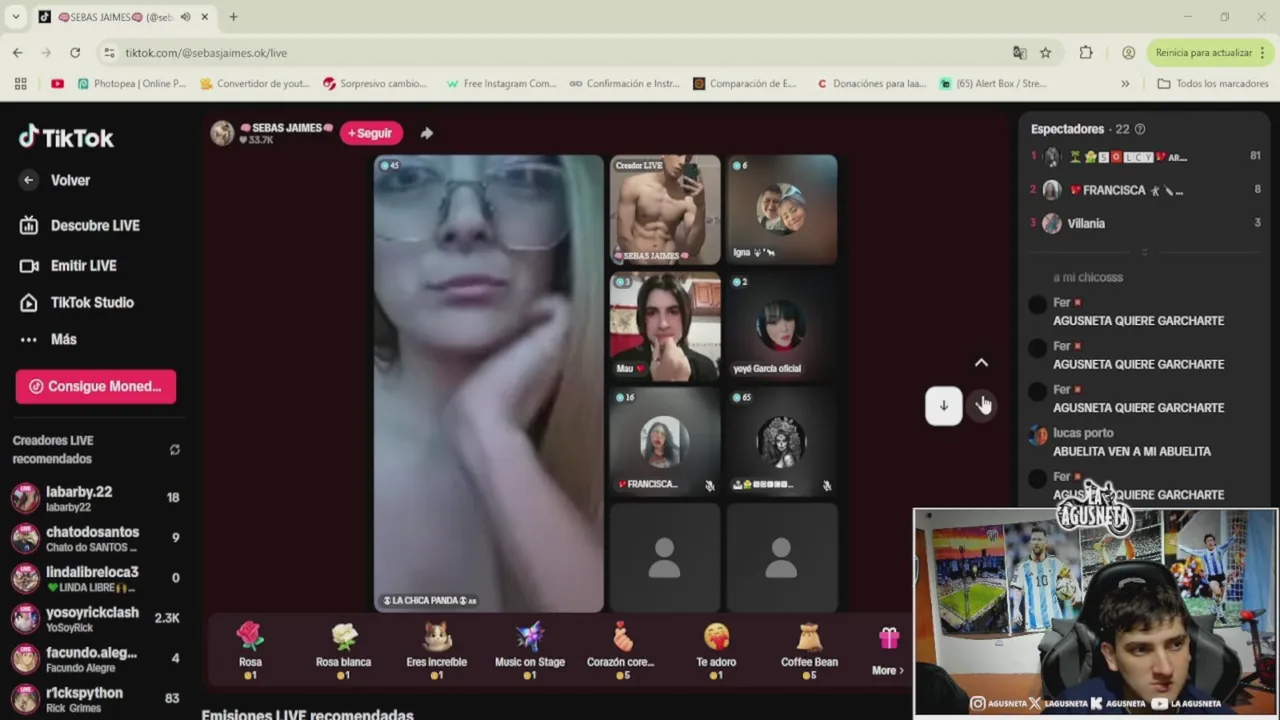Screen dimensions: 1280x720
Task: Select Mau guest tile
Action: coord(665,326)
